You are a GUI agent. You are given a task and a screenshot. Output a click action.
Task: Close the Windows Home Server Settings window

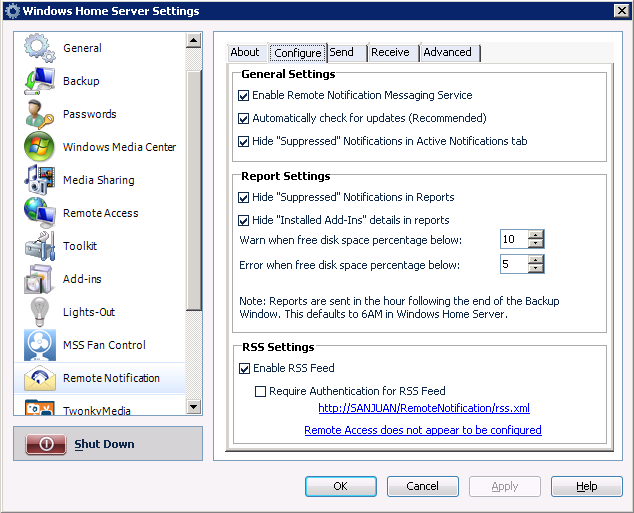(621, 11)
